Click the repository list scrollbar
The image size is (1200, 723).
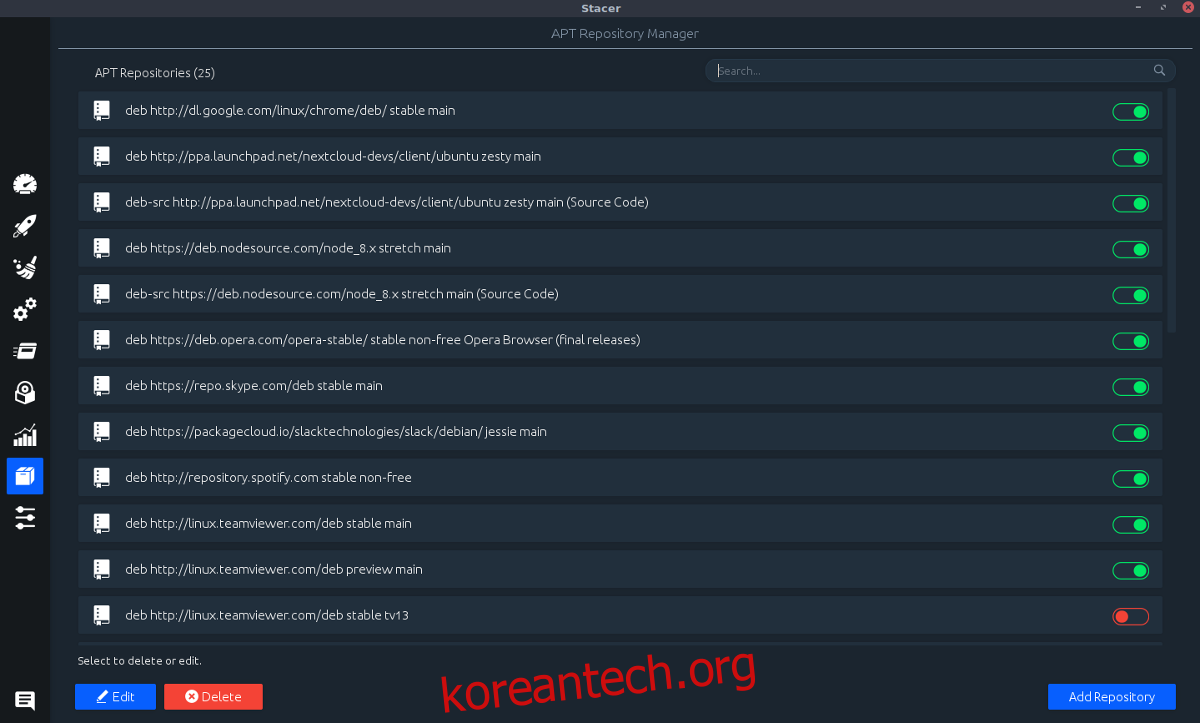coord(1172,210)
